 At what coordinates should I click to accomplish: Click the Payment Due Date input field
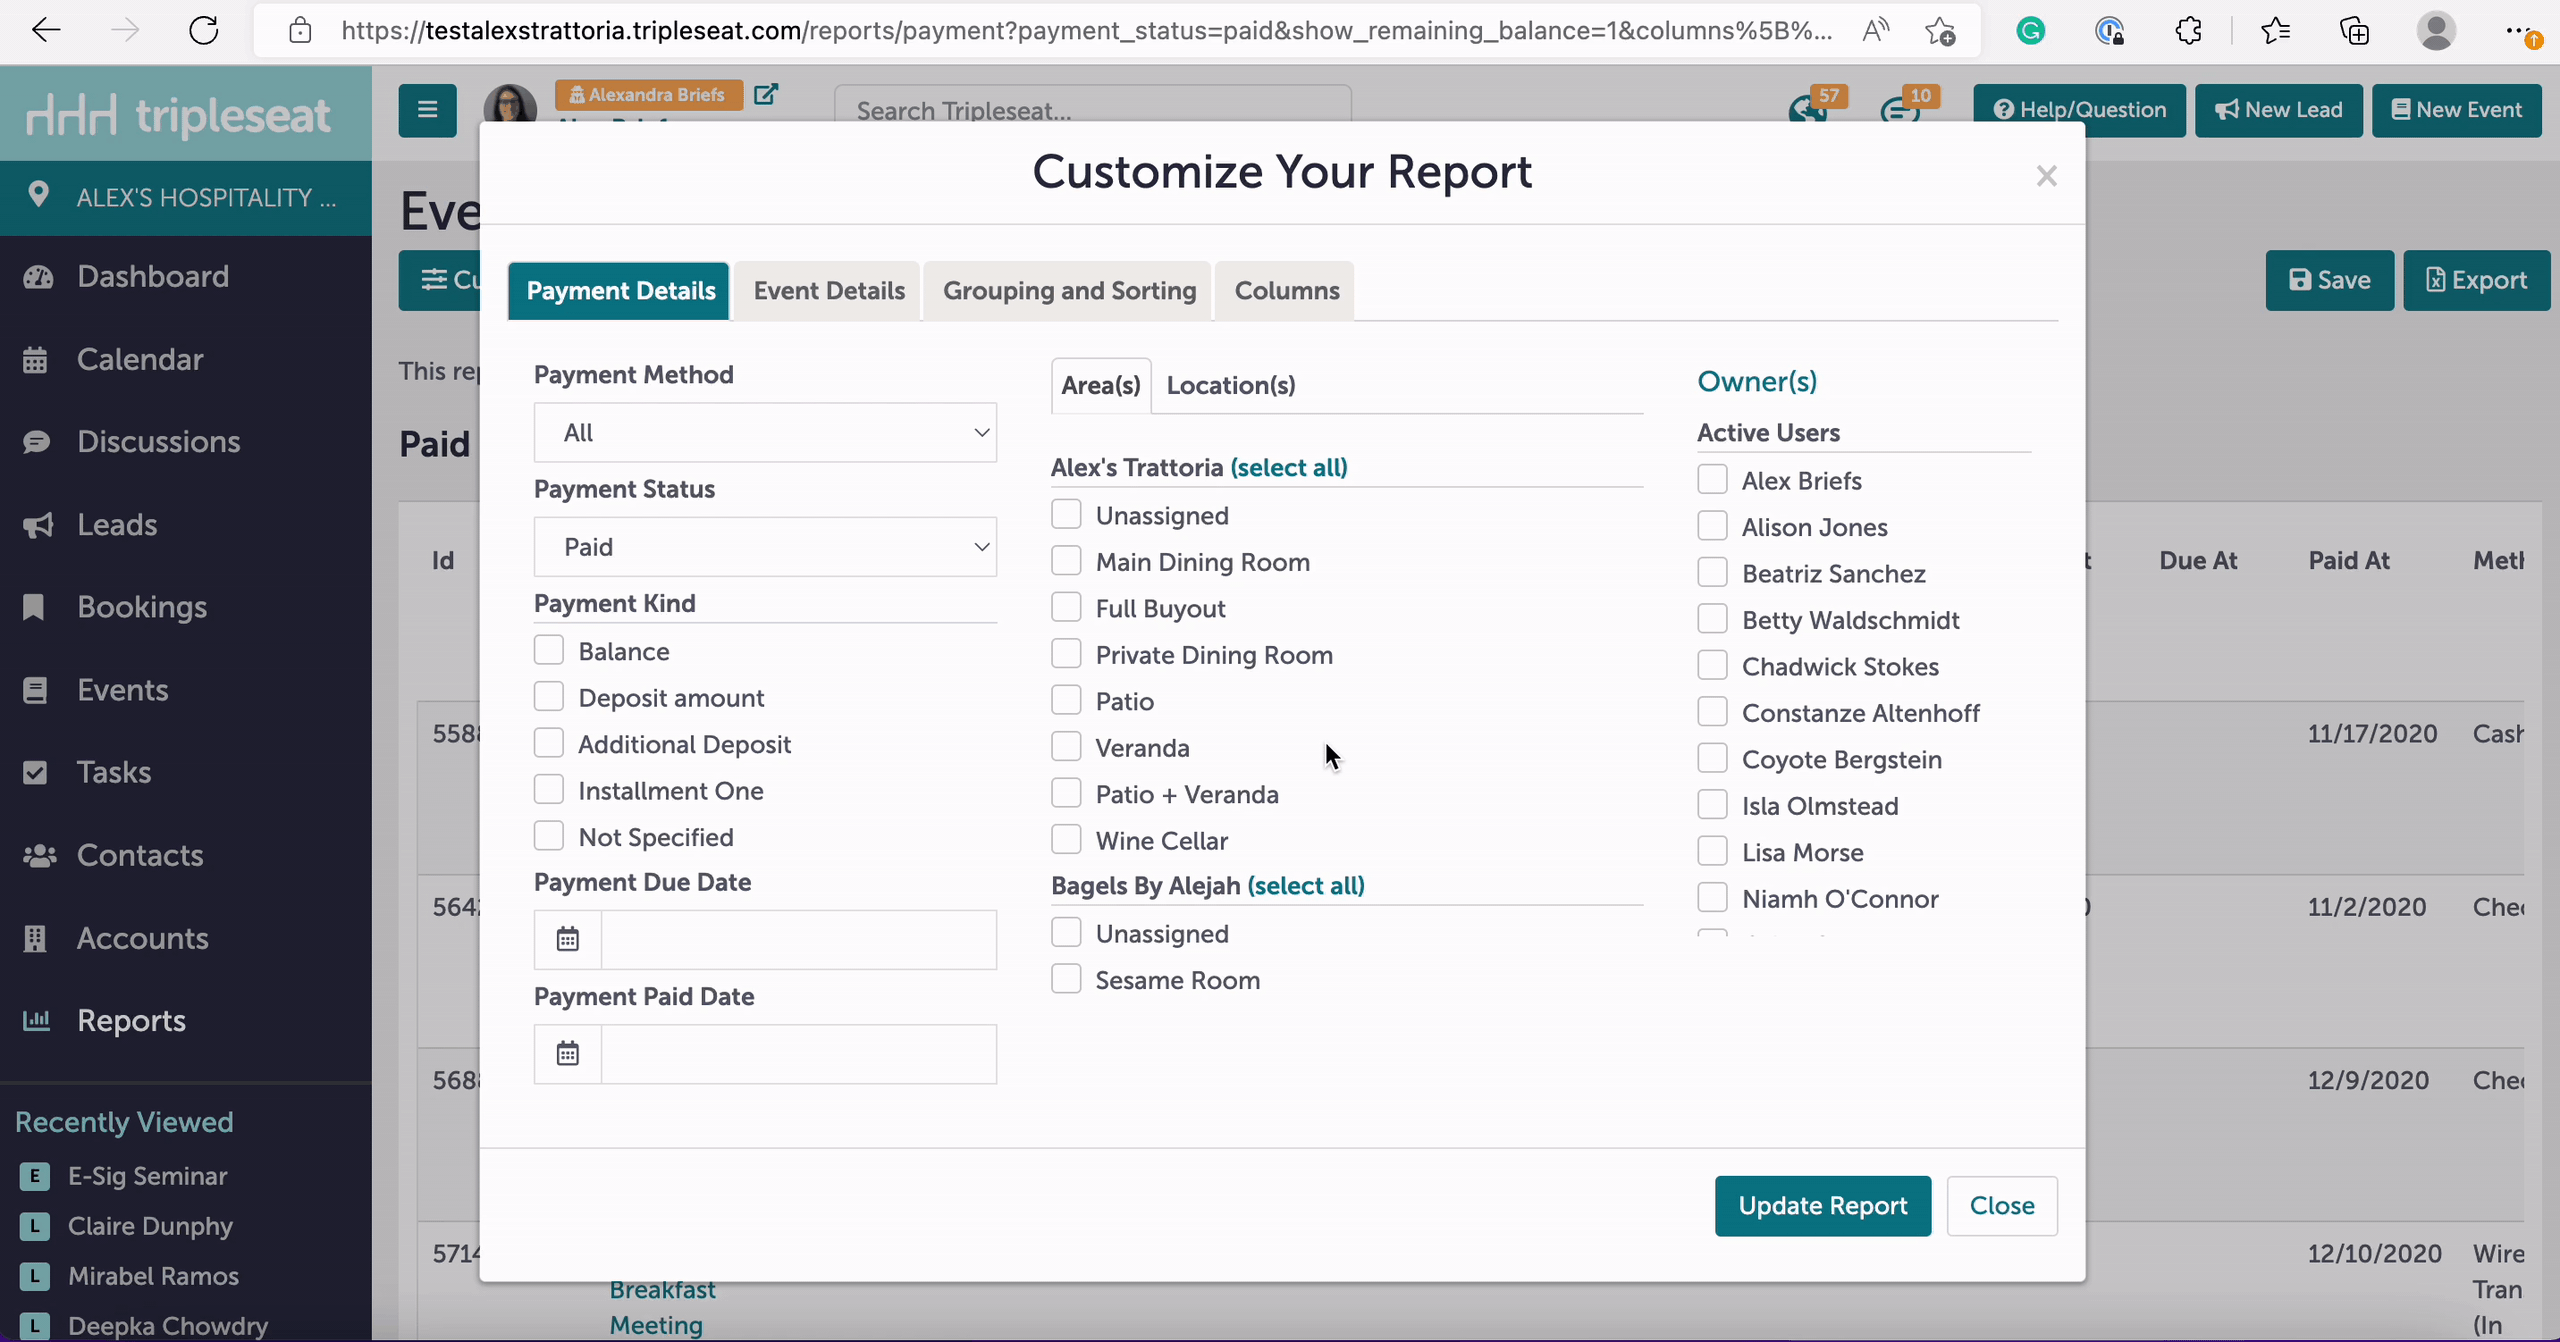799,939
